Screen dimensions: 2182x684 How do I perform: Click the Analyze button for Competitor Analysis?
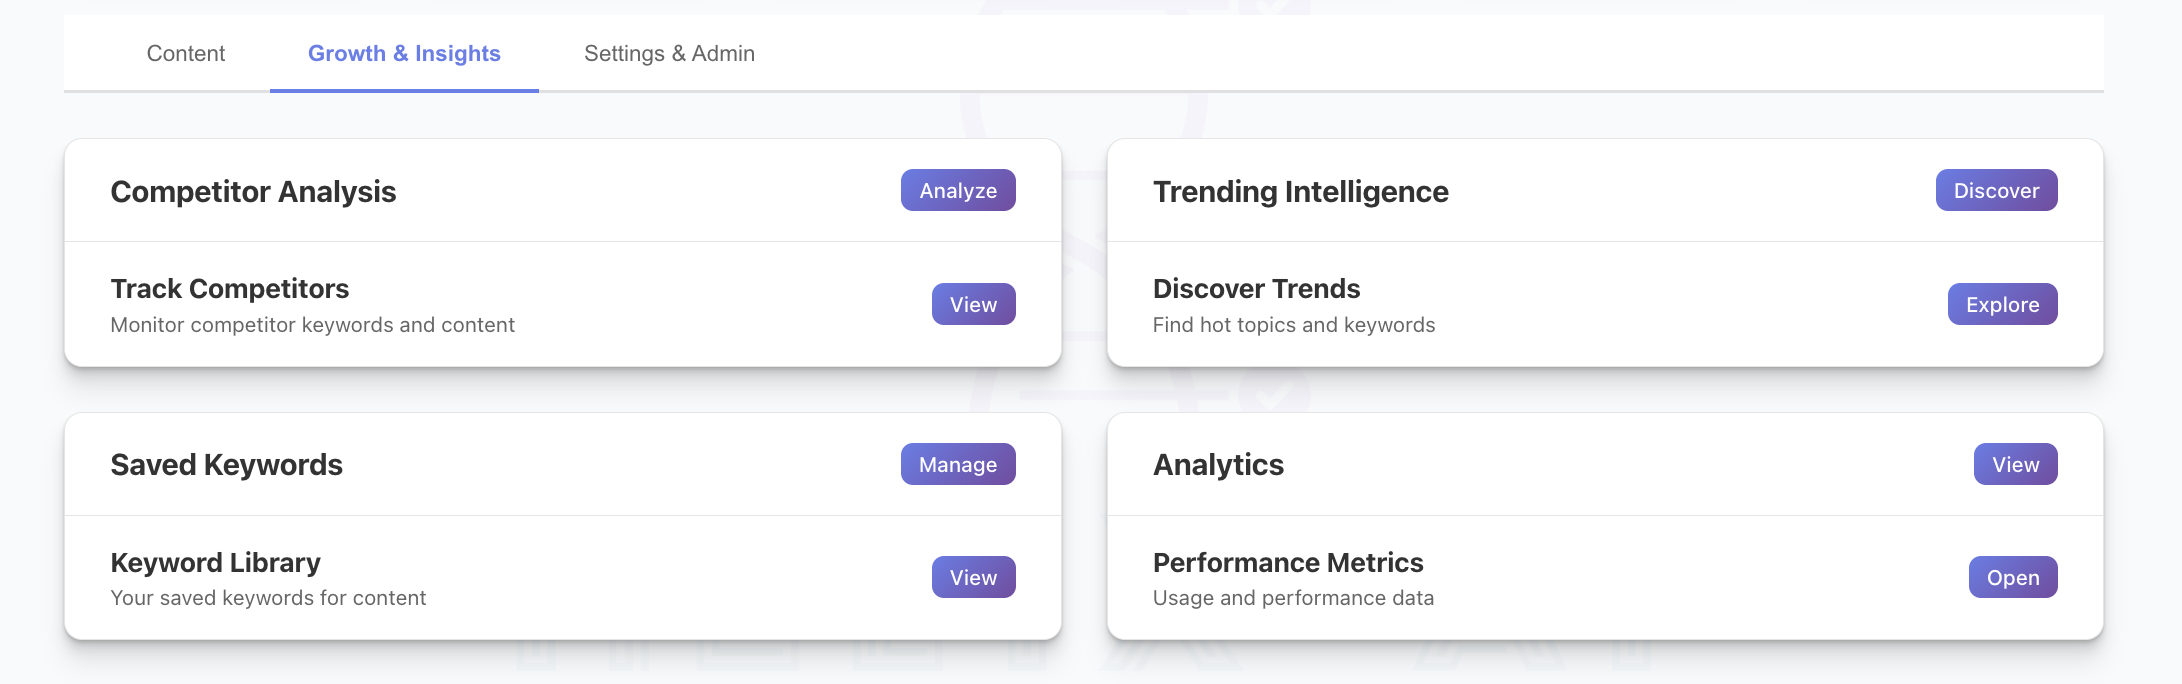point(957,191)
